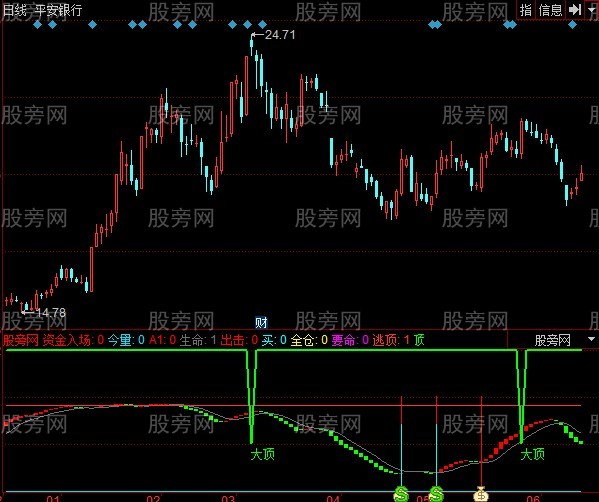Open the 信息 info panel

(550, 10)
